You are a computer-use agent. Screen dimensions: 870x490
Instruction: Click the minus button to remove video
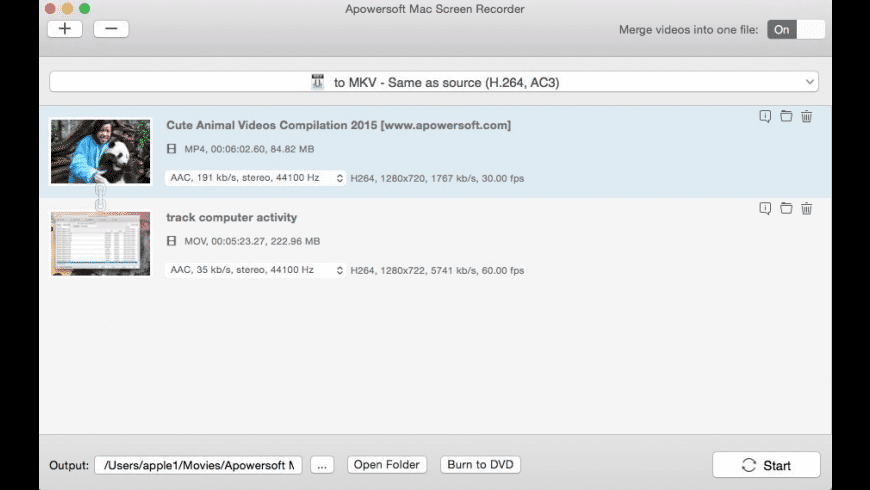[x=111, y=29]
